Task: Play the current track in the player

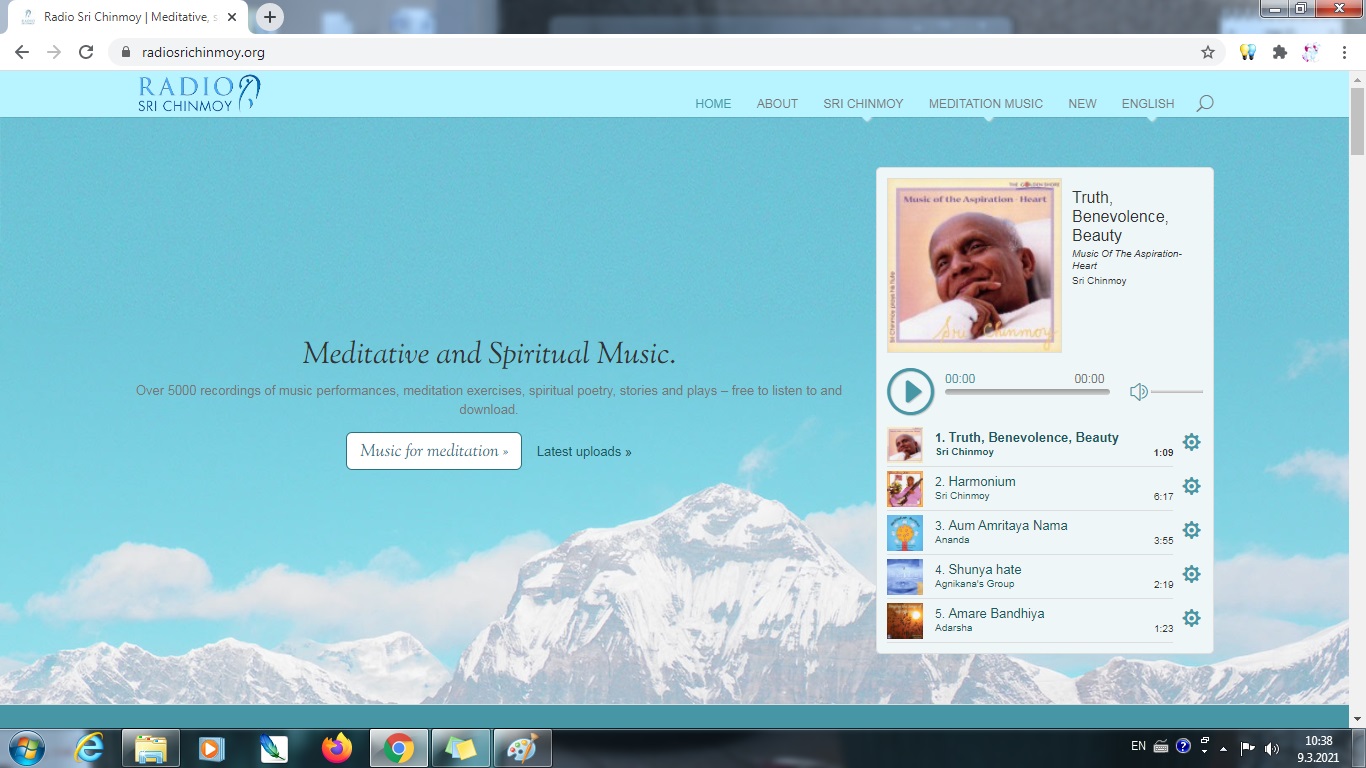Action: pos(910,391)
